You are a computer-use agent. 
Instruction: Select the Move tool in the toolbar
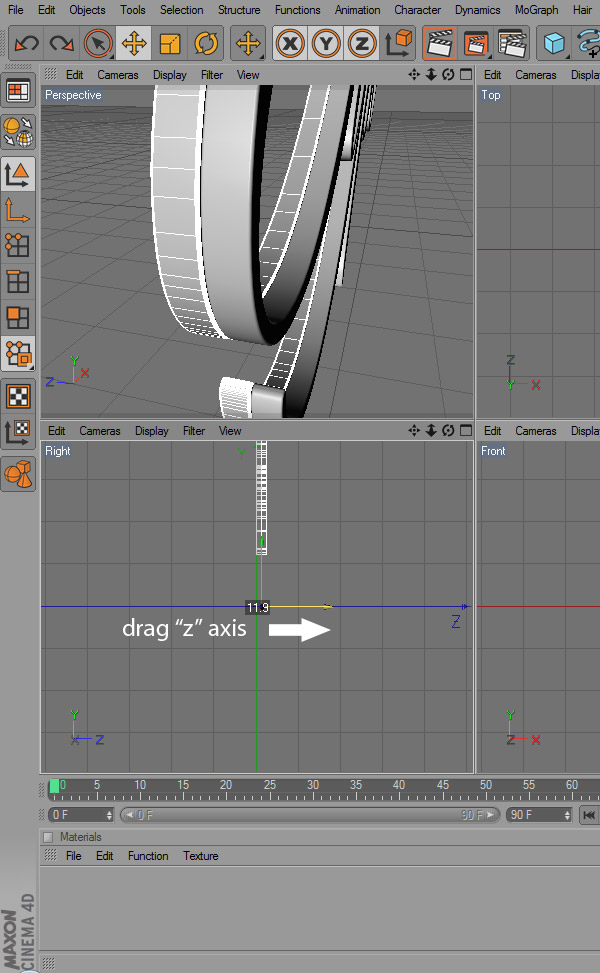coord(134,44)
